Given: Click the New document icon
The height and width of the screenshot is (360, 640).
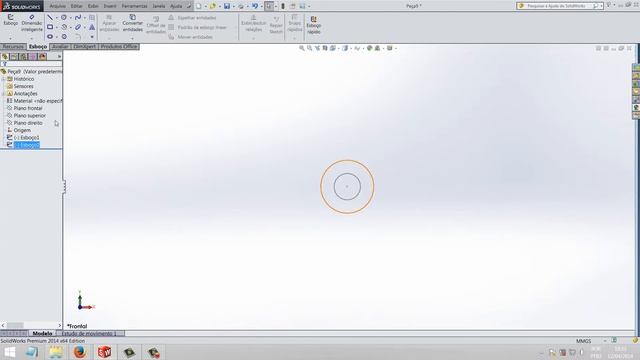Looking at the screenshot, I should (199, 6).
